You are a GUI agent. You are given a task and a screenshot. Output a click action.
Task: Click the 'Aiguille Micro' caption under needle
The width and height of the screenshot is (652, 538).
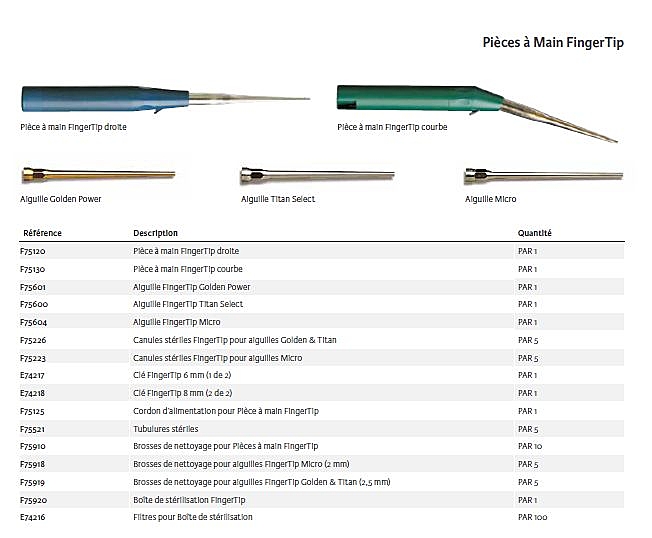[490, 199]
